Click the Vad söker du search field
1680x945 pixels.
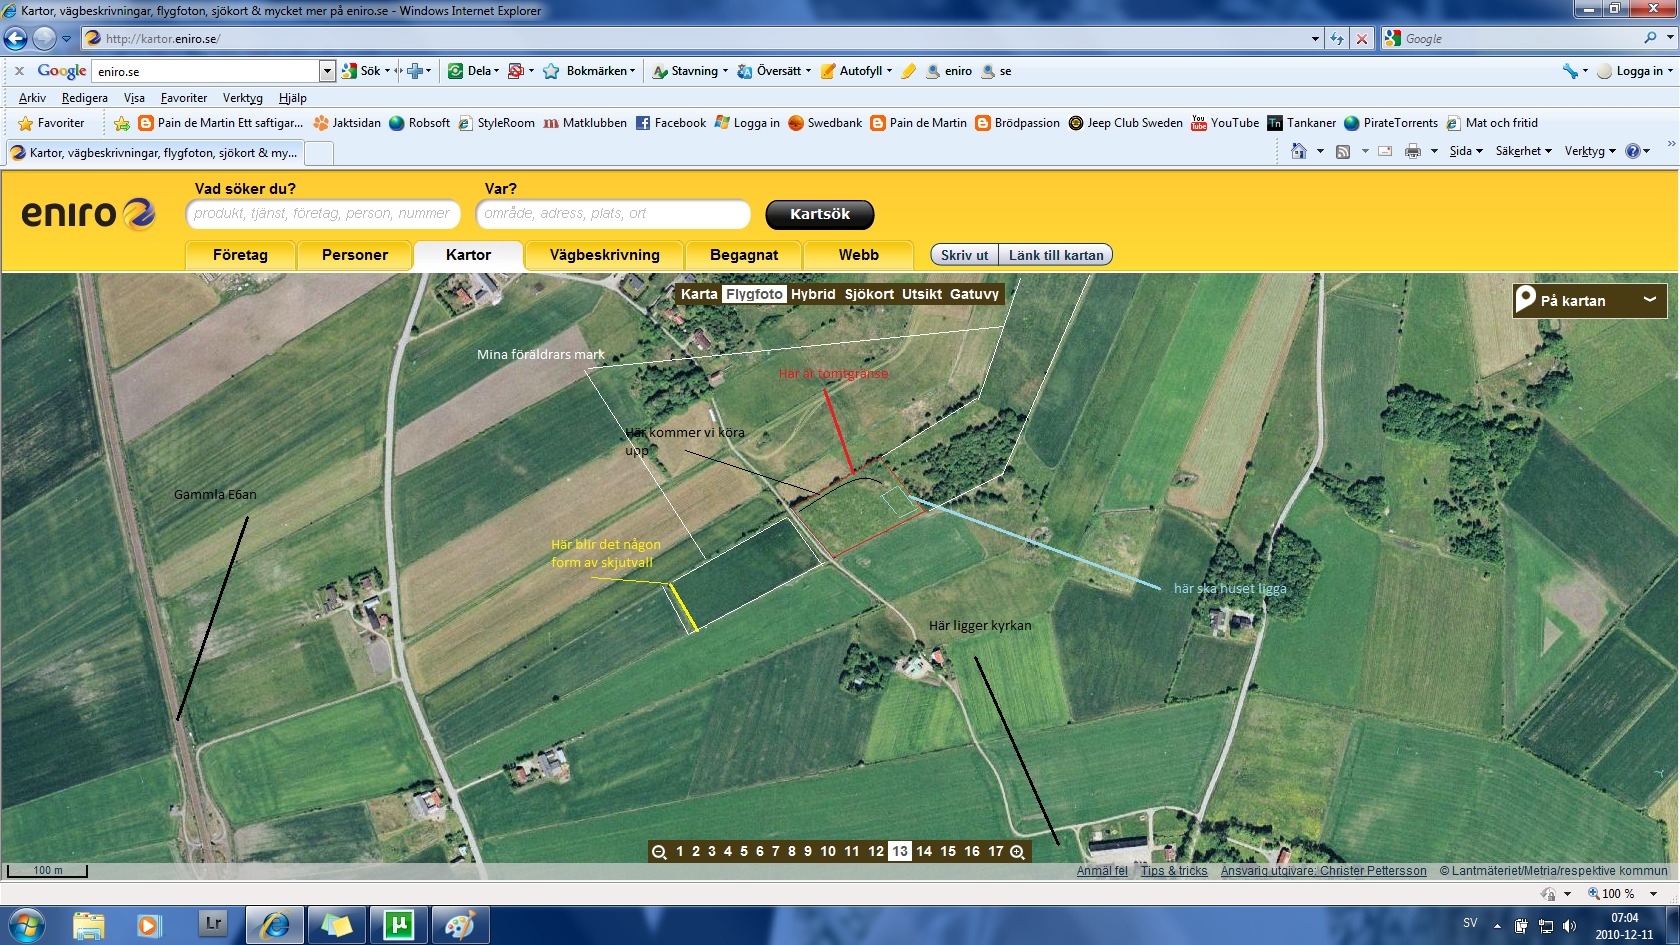pyautogui.click(x=322, y=214)
